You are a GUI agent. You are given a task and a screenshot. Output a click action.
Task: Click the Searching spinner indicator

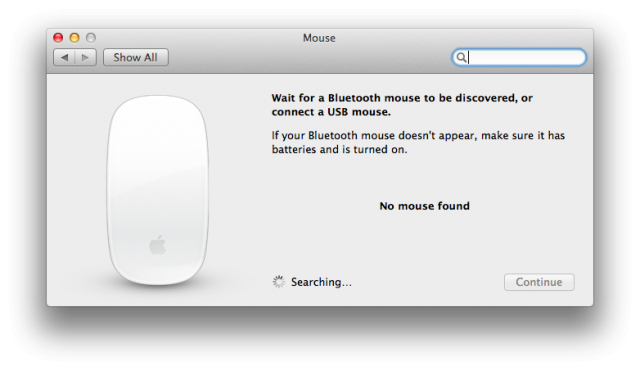(279, 282)
